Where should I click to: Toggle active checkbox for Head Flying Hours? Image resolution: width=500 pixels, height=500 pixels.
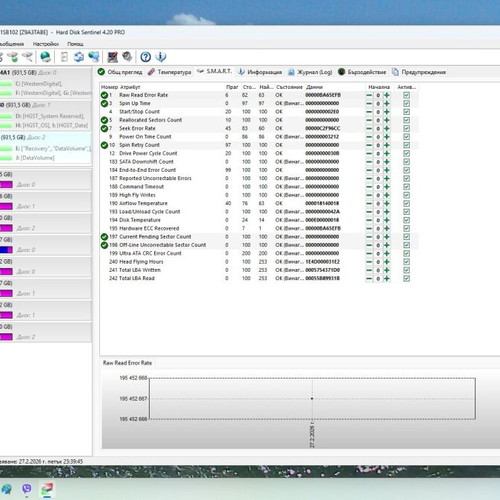click(406, 262)
